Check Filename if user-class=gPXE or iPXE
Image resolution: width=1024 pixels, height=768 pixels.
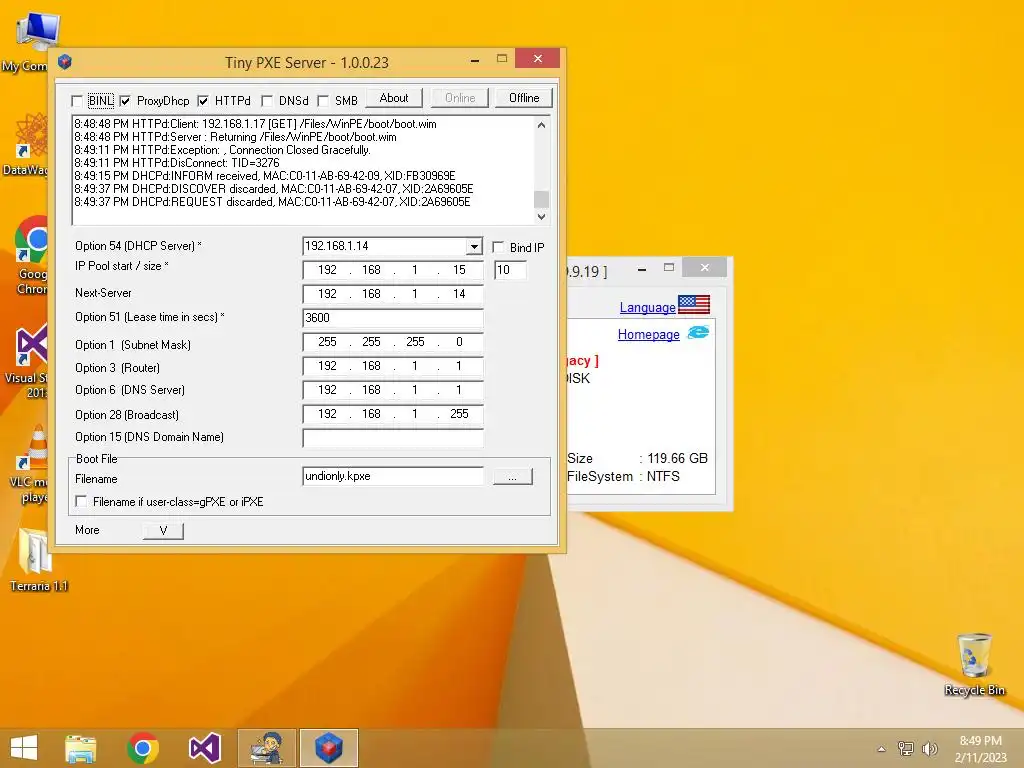point(81,501)
